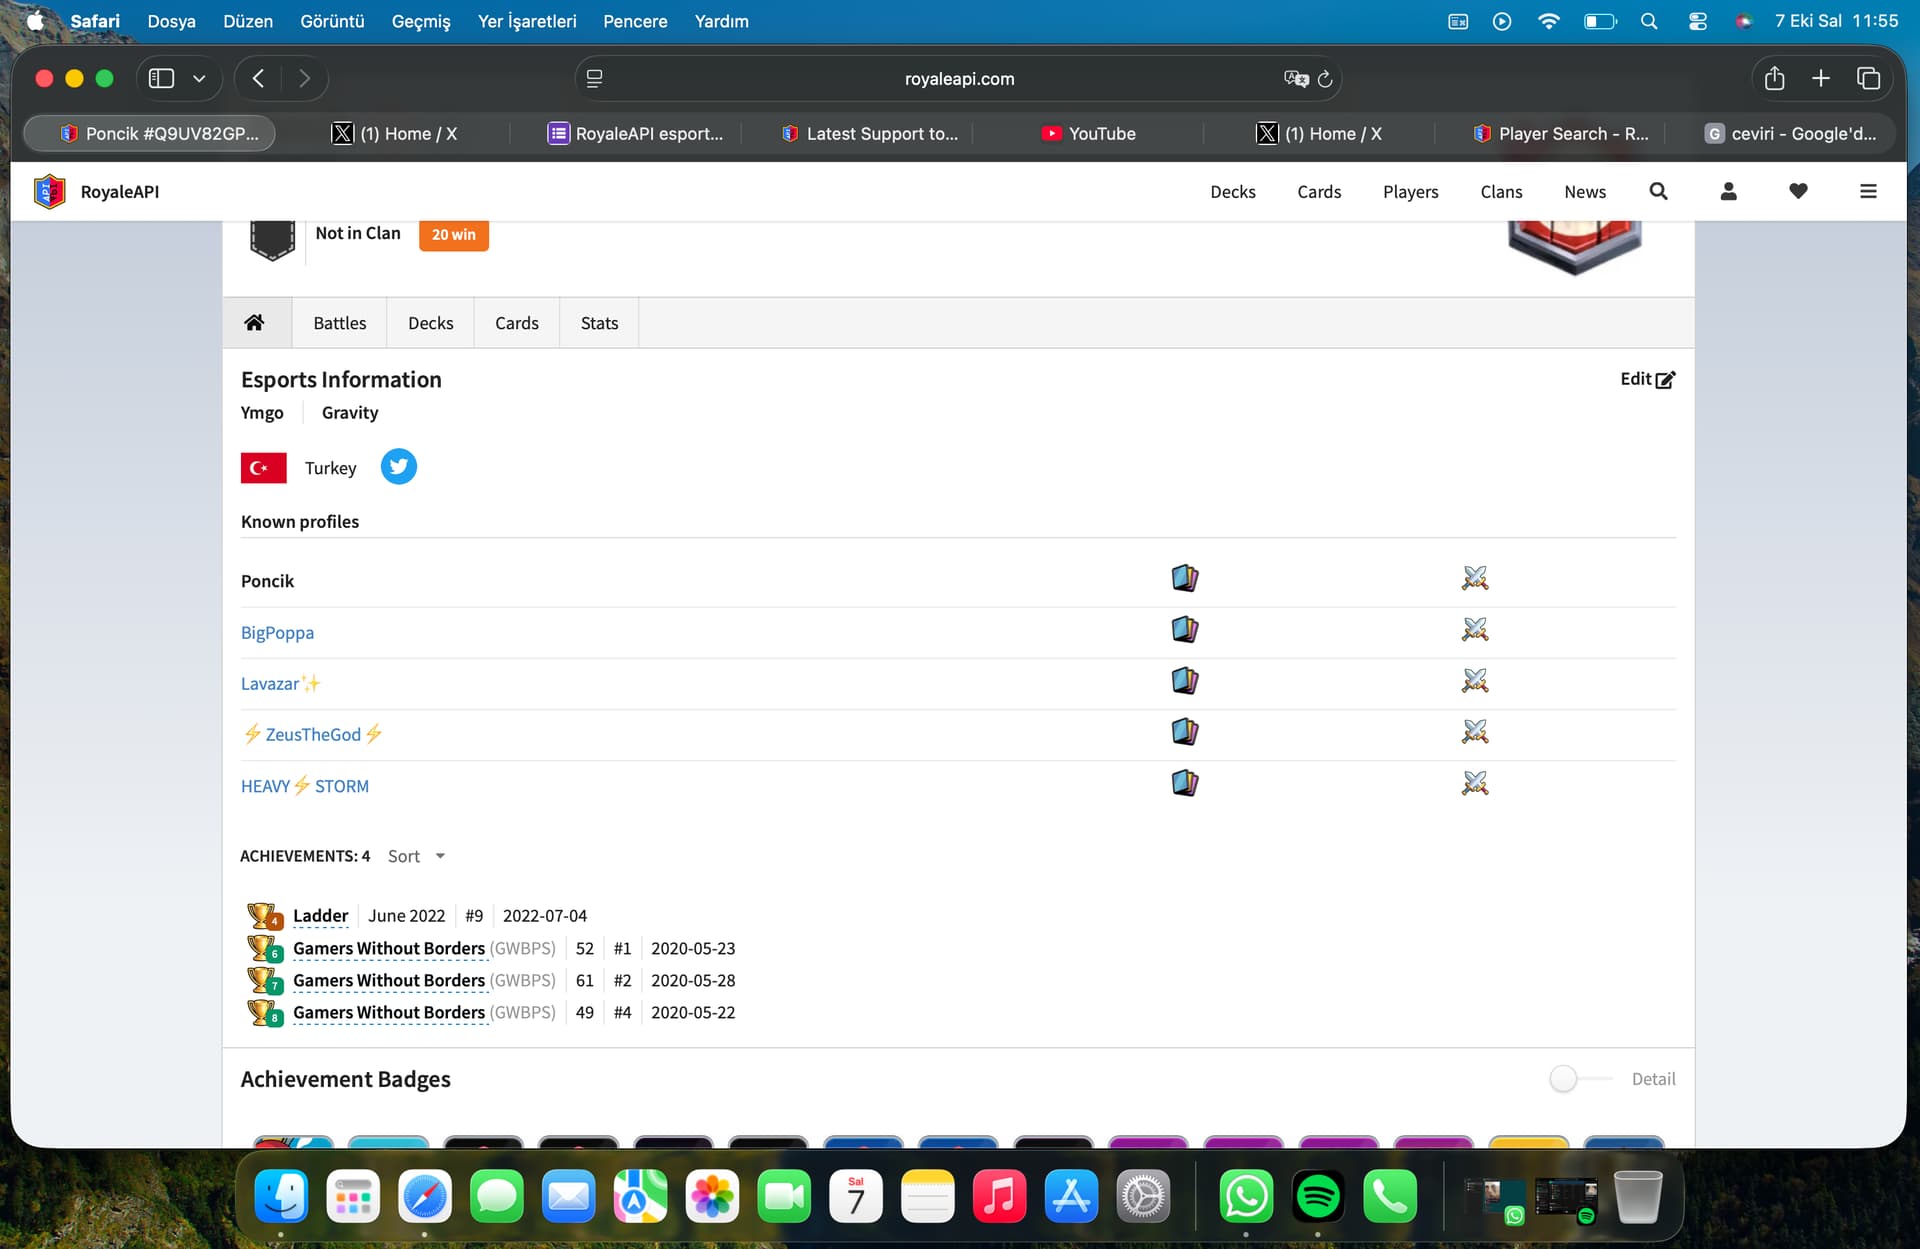Click the royaleapi.com address bar
1920x1249 pixels.
point(958,79)
